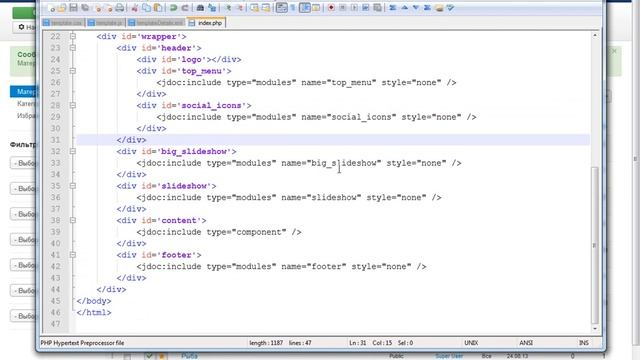This screenshot has height=360, width=640.
Task: Click the Zoom Out toolbar icon
Action: coord(240,8)
